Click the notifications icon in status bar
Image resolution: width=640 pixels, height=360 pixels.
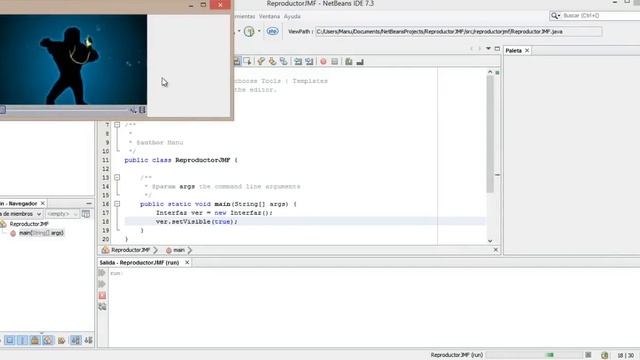604,355
